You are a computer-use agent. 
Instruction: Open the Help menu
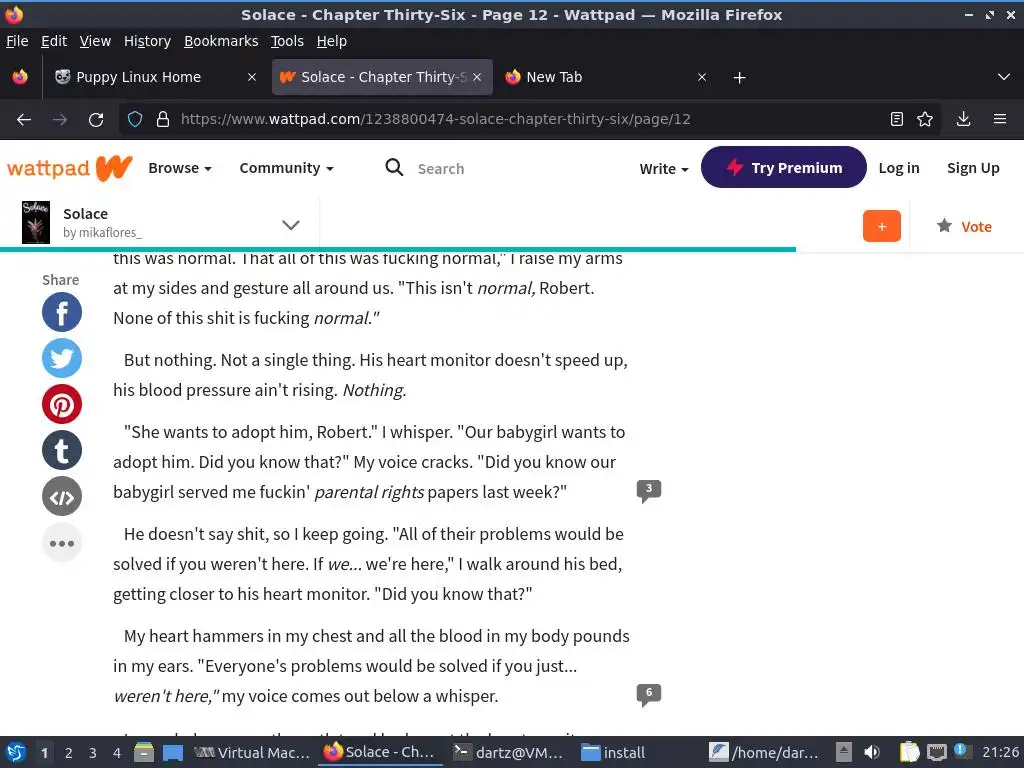pyautogui.click(x=332, y=41)
